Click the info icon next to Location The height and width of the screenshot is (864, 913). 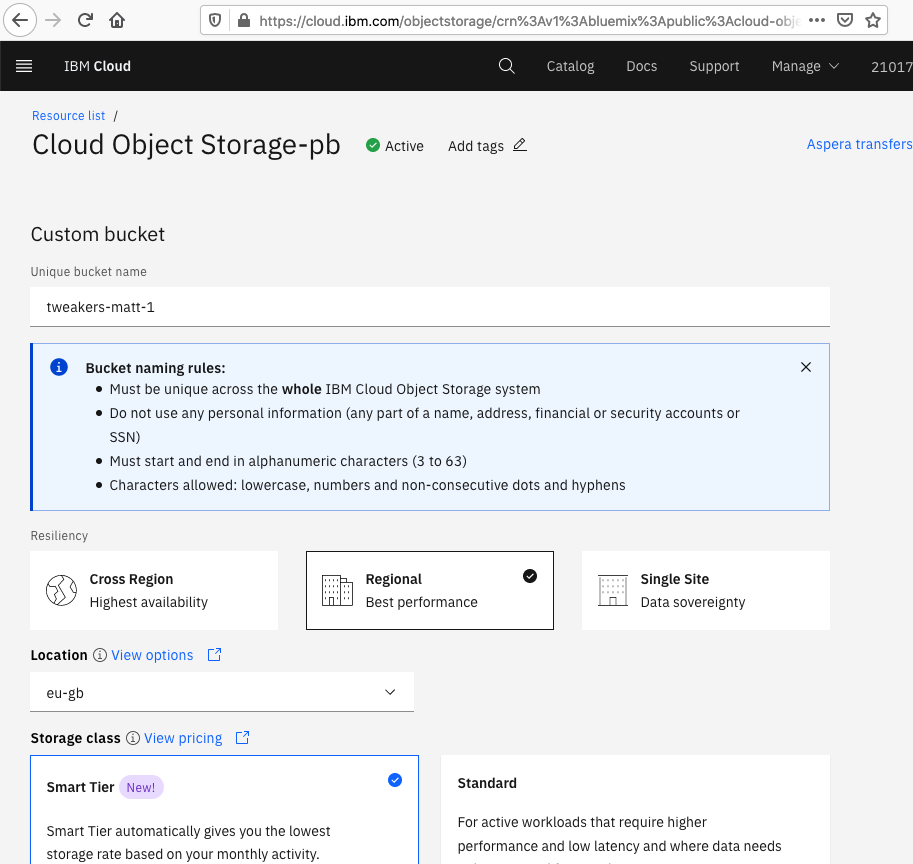[100, 655]
